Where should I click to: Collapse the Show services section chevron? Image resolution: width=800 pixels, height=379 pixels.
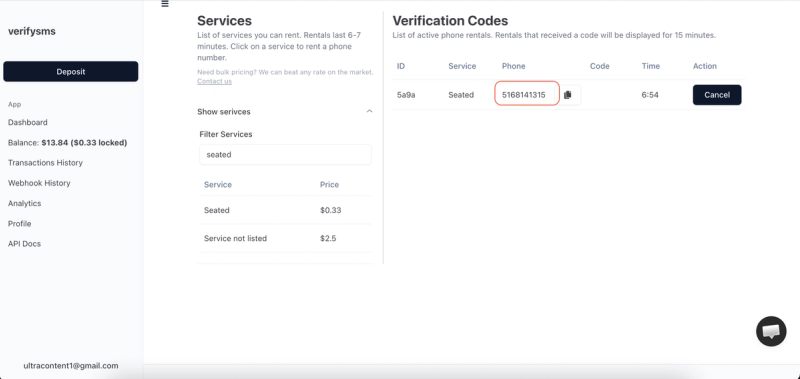coord(369,111)
